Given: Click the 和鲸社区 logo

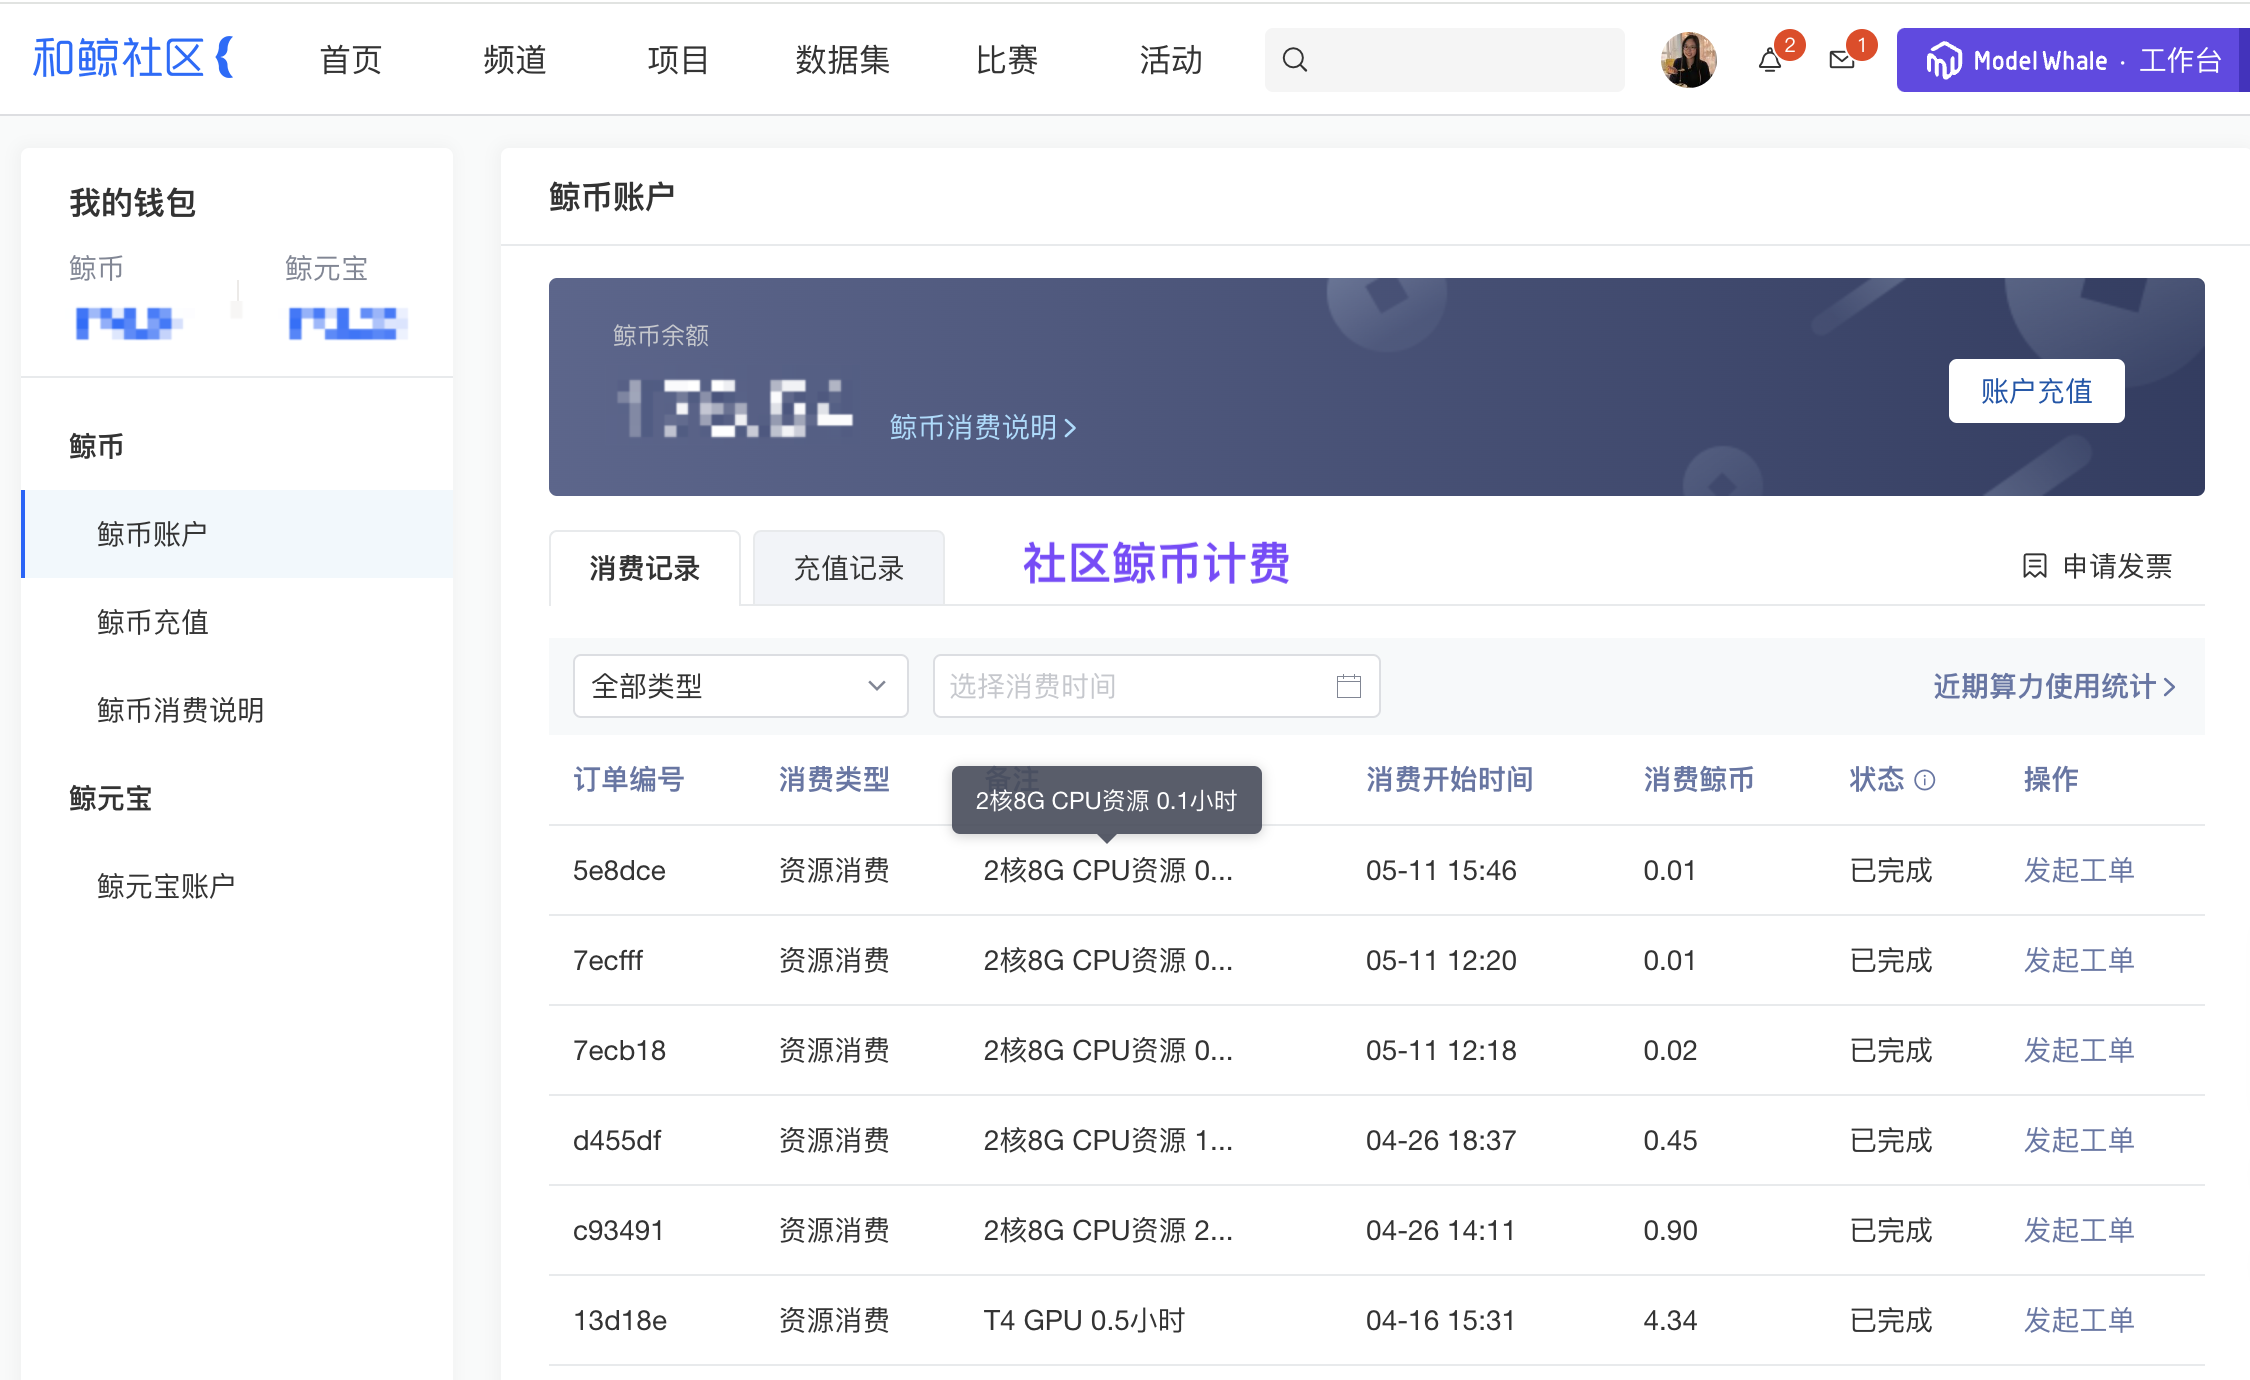Looking at the screenshot, I should coord(132,58).
